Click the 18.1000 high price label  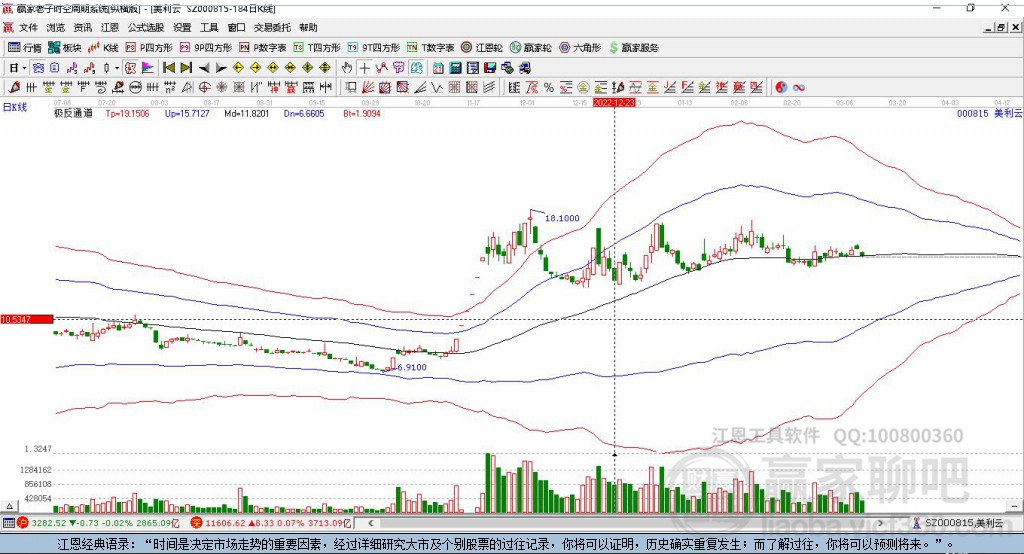click(x=562, y=218)
